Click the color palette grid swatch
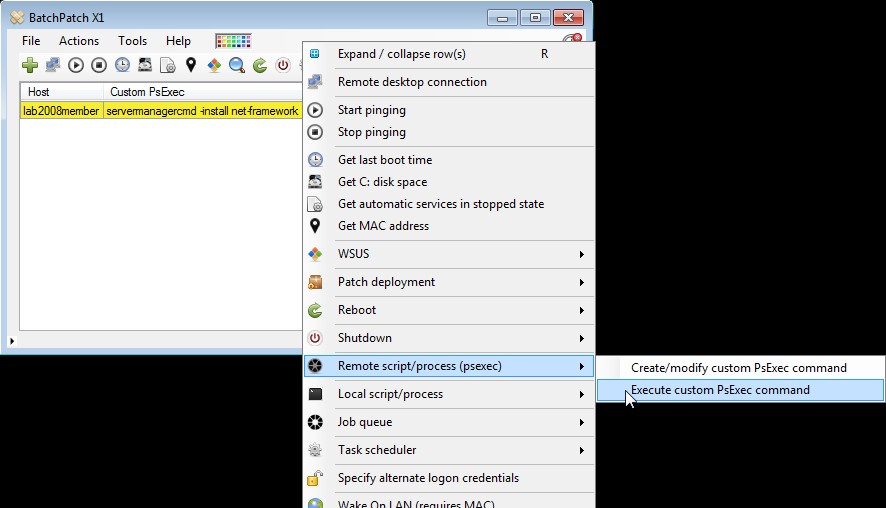The width and height of the screenshot is (886, 508). click(x=233, y=41)
